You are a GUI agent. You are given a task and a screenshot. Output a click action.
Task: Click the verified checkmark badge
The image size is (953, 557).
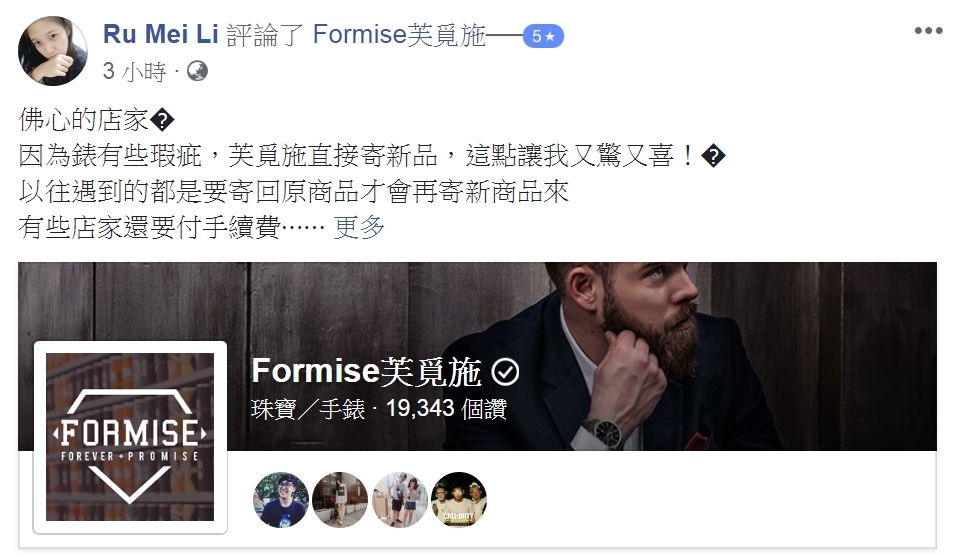point(505,372)
